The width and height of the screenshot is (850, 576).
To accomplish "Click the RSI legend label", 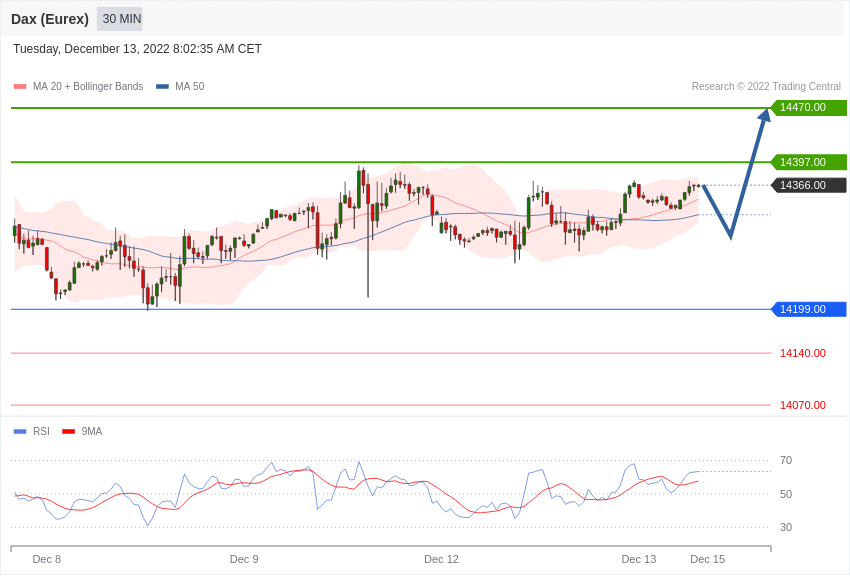I will pos(41,431).
